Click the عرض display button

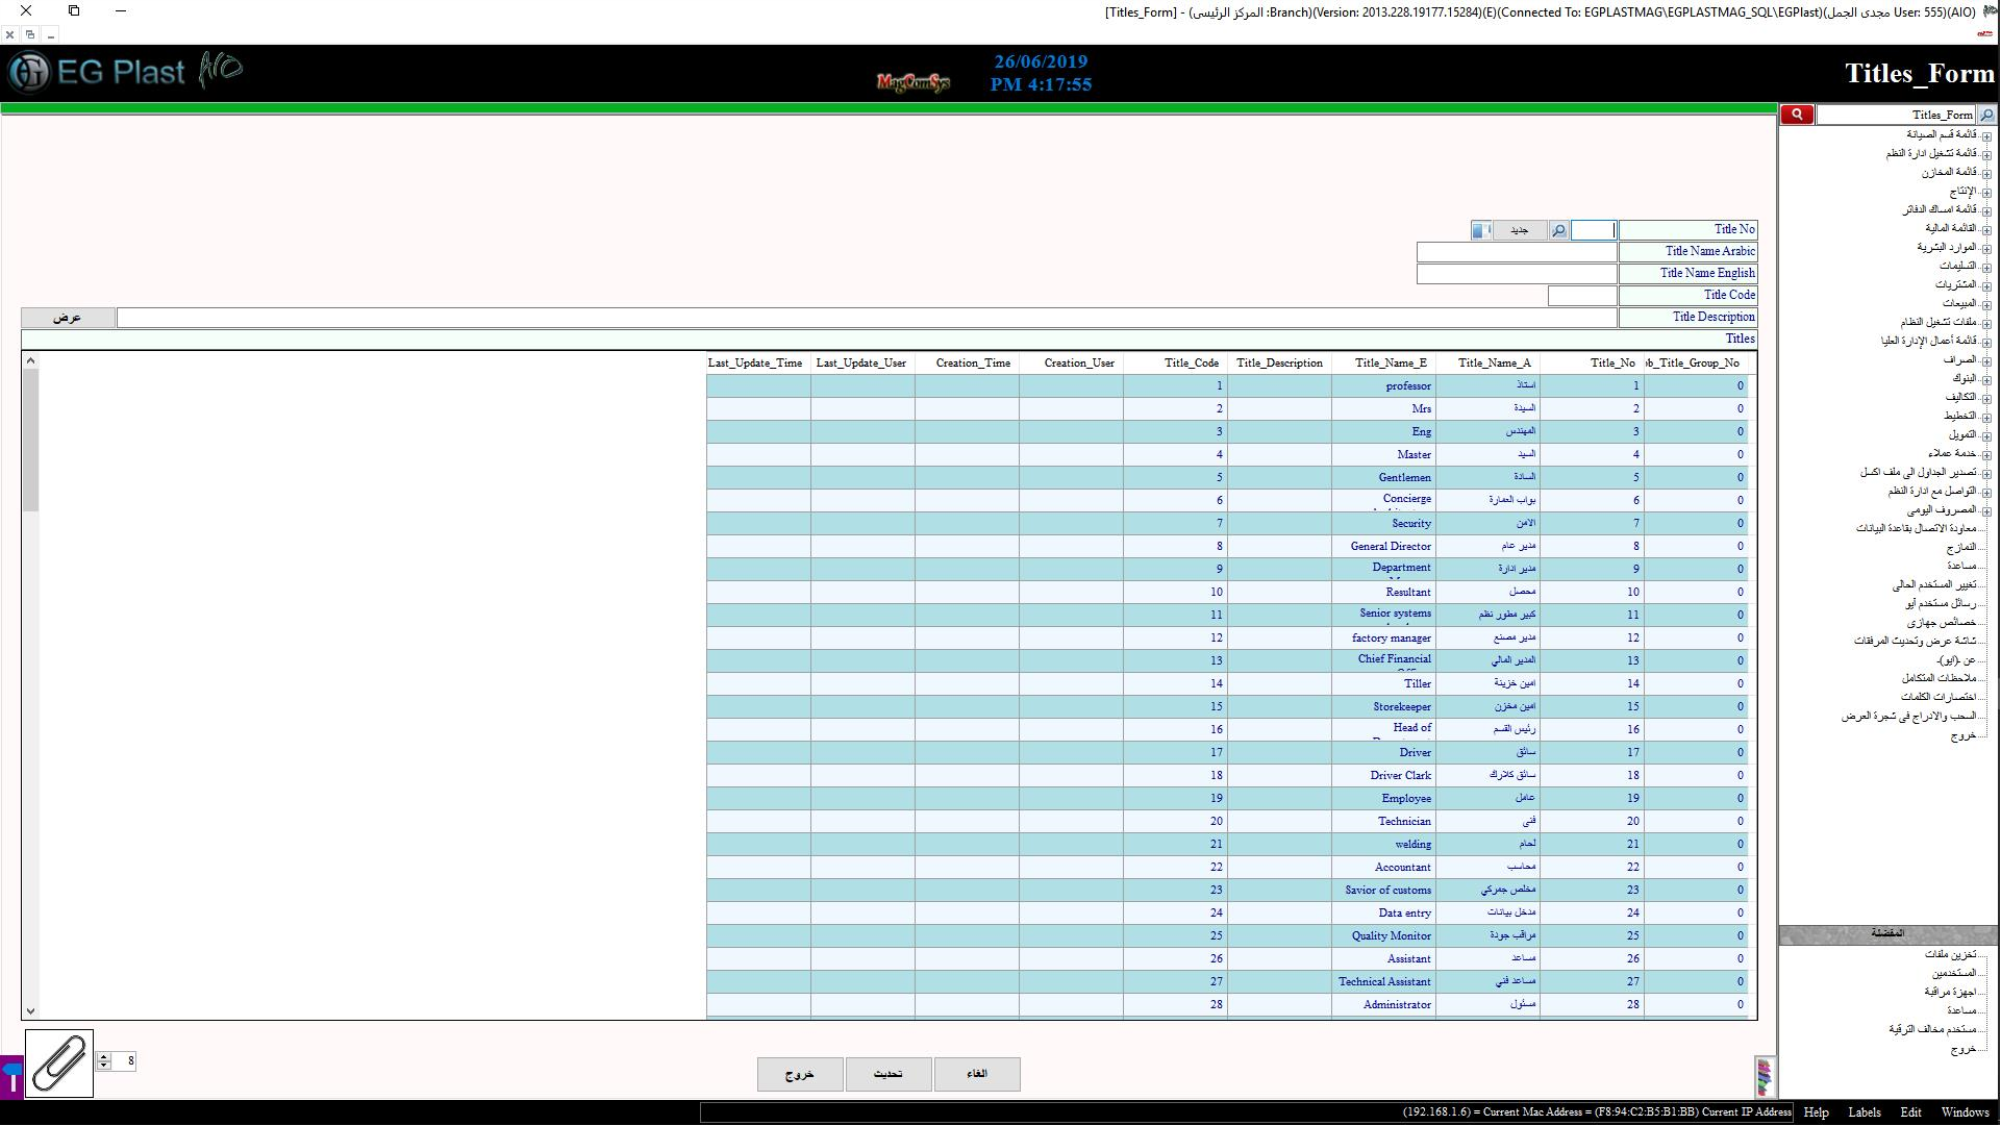click(68, 318)
